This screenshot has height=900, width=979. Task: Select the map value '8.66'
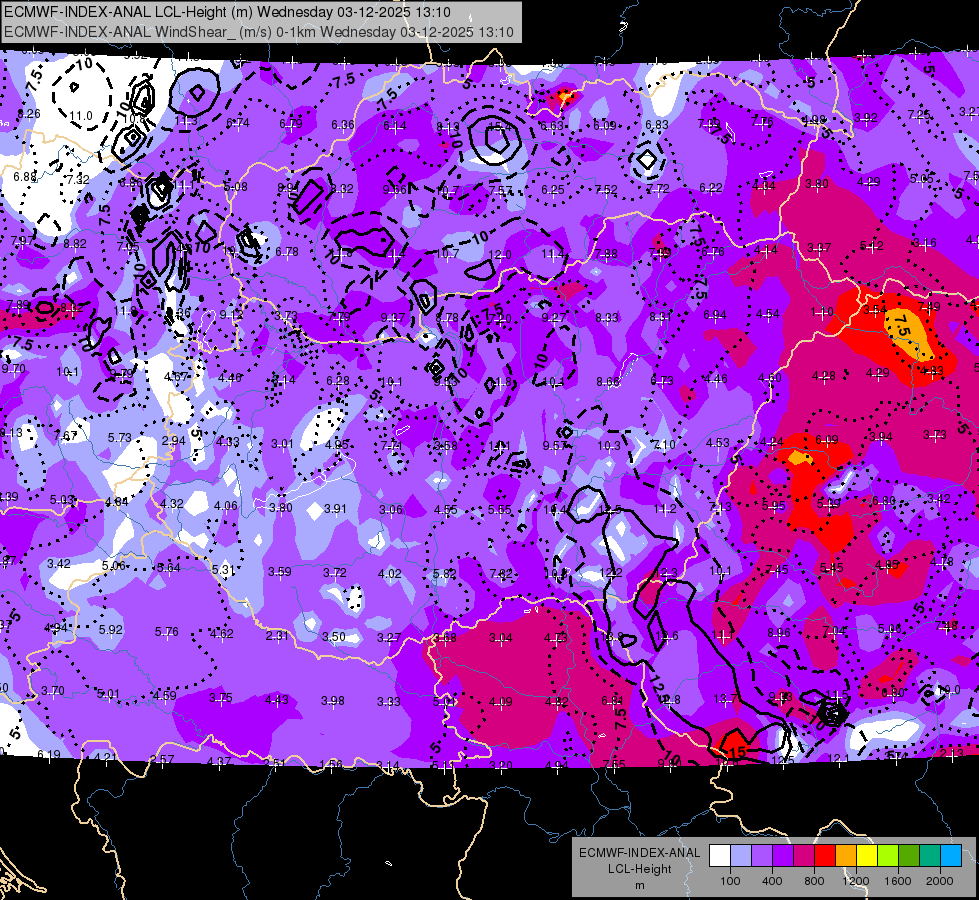pyautogui.click(x=608, y=381)
